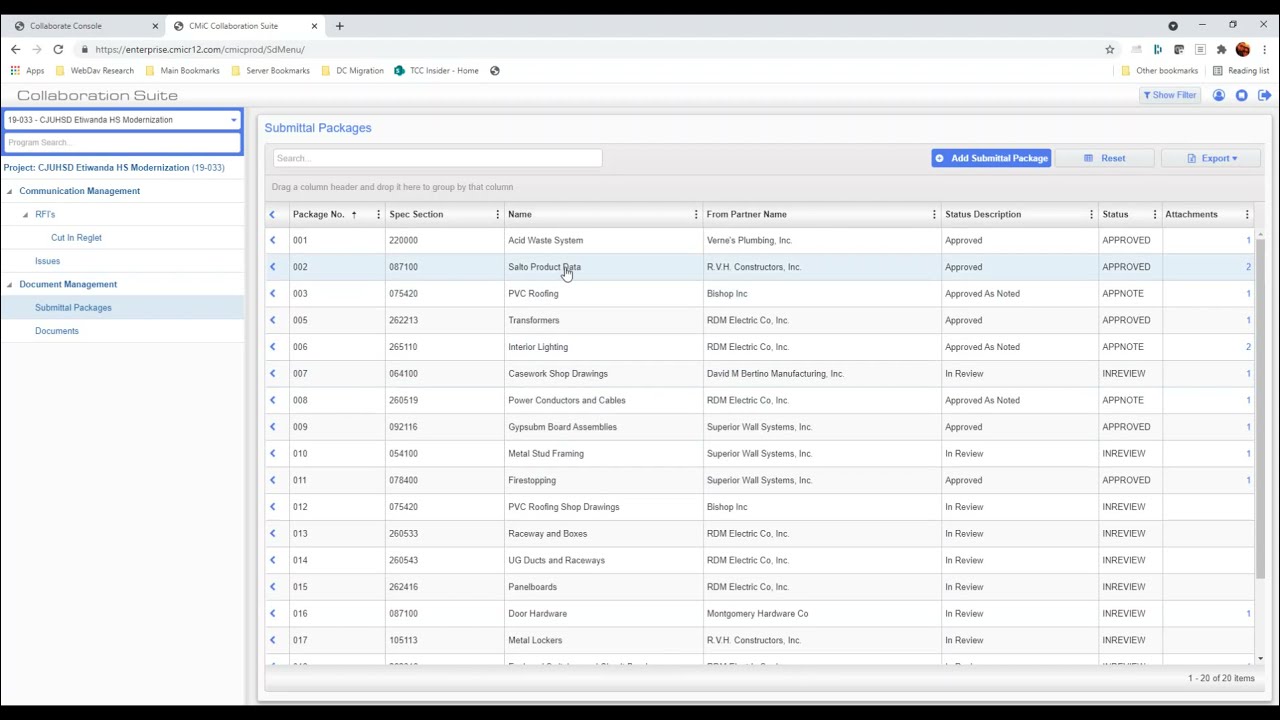Open a new browser tab
1280x720 pixels.
point(339,26)
